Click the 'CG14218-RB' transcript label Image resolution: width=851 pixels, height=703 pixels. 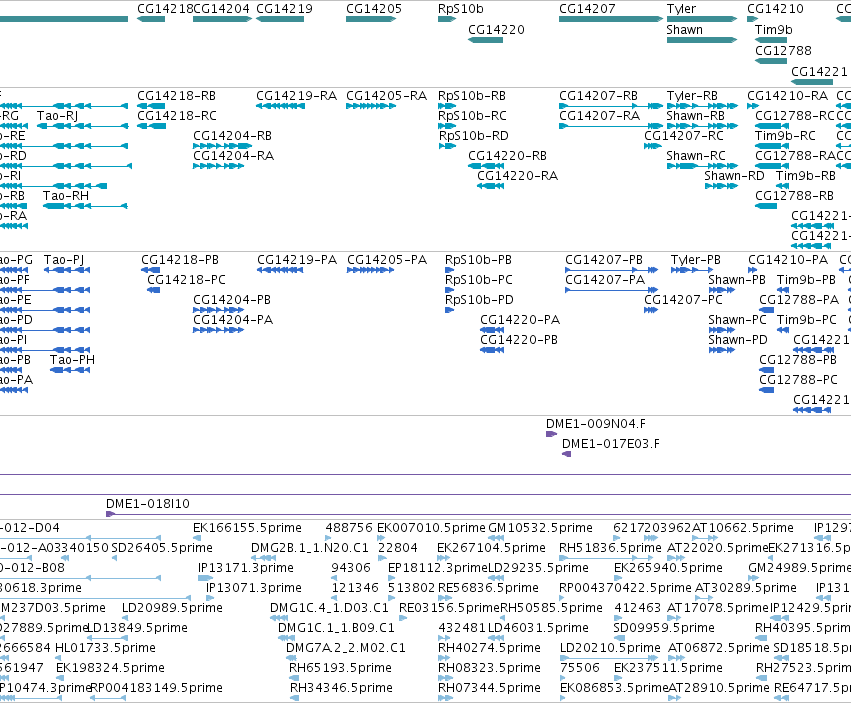(176, 96)
